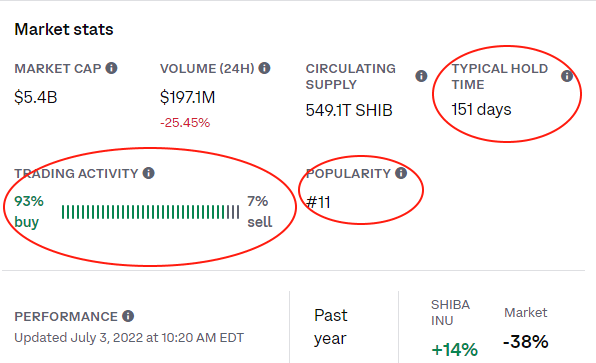Click the Performance info icon
Image resolution: width=596 pixels, height=363 pixels.
point(128,316)
